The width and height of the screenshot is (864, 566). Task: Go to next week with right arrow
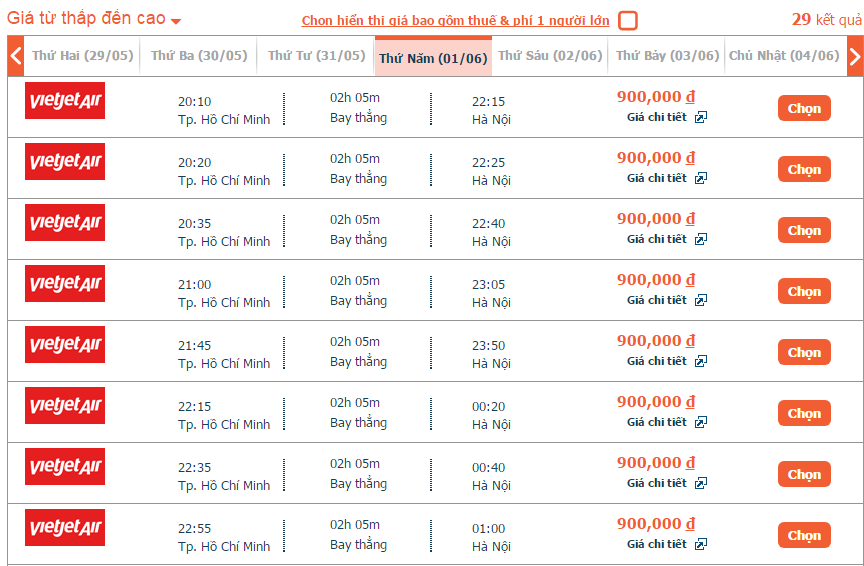point(855,56)
